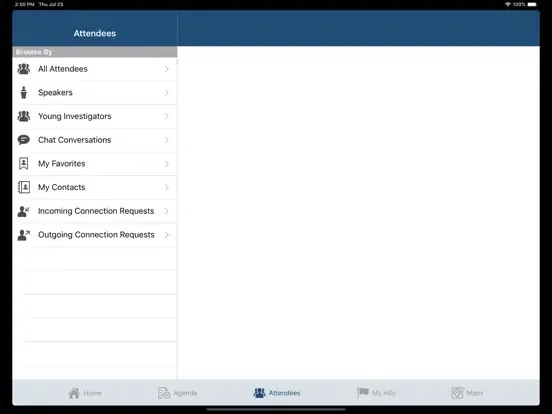Expand All Attendees using its chevron
The width and height of the screenshot is (552, 414).
pyautogui.click(x=167, y=69)
